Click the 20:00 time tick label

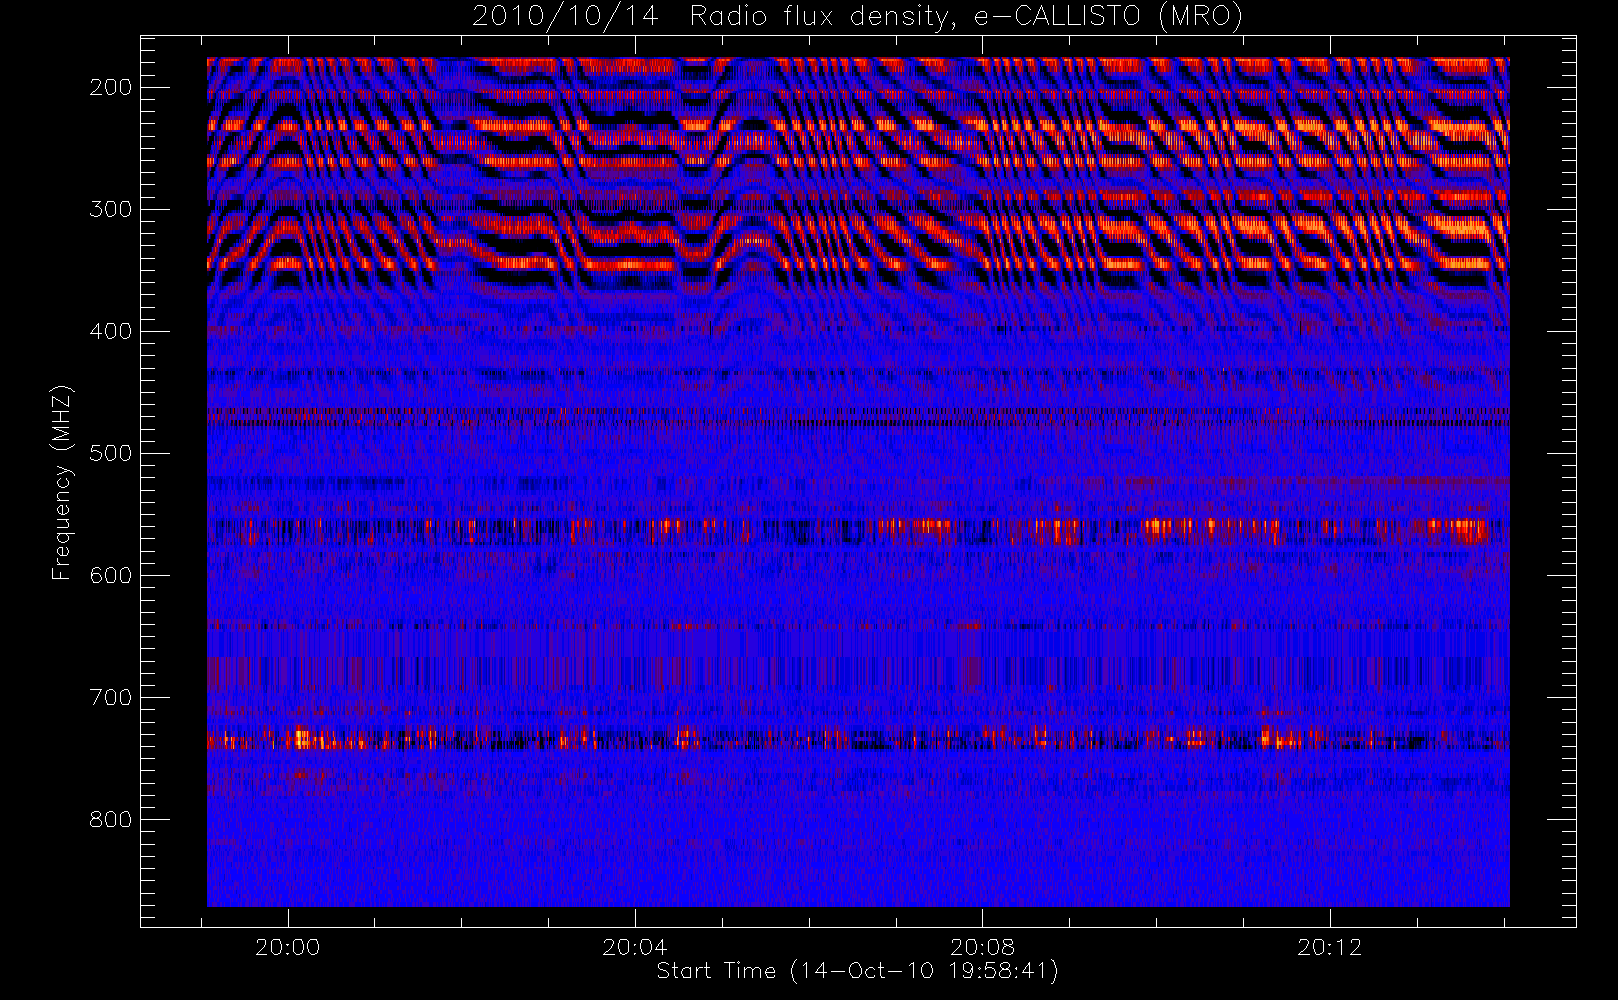[288, 947]
